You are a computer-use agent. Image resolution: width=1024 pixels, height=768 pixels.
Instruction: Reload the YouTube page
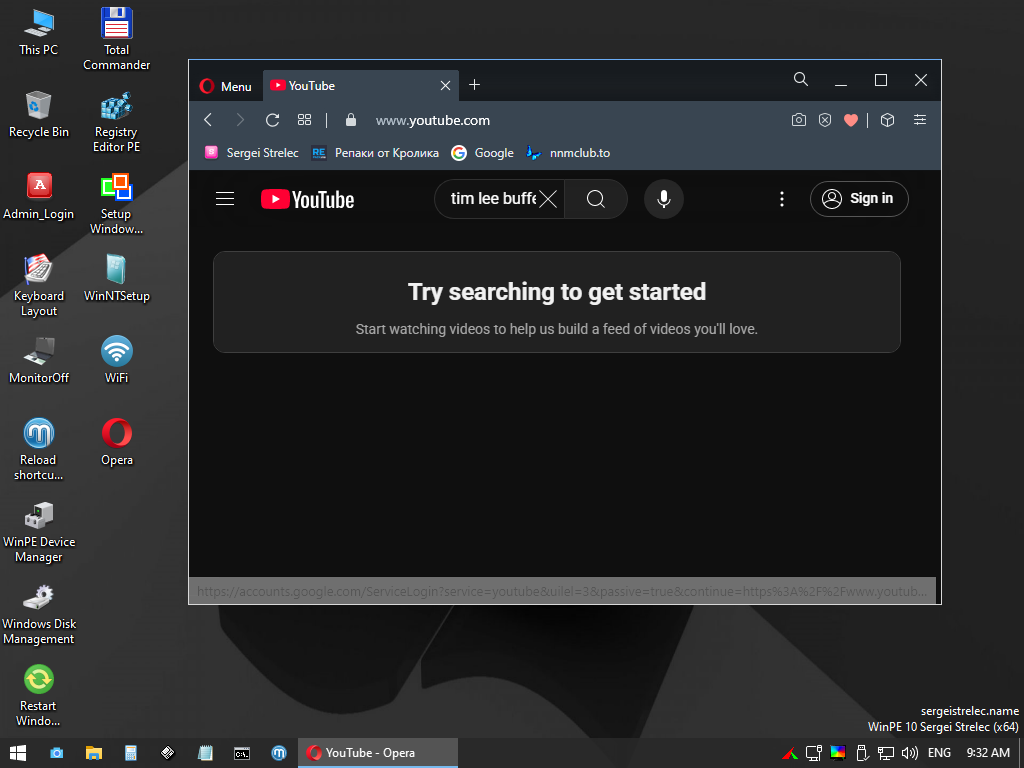pyautogui.click(x=272, y=120)
